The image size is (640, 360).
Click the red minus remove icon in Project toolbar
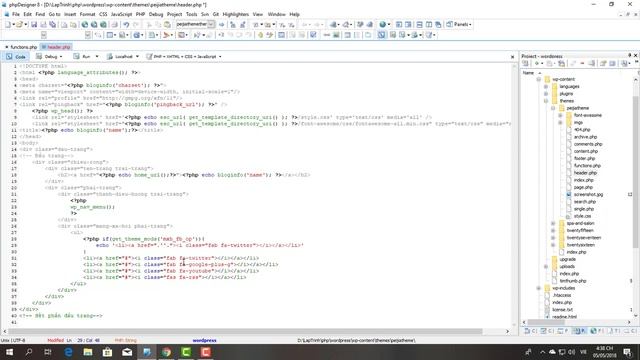tap(582, 63)
